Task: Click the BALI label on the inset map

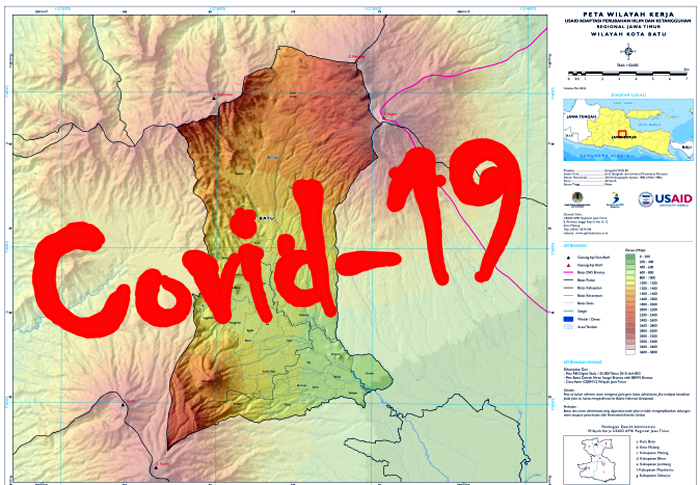Action: pos(687,147)
